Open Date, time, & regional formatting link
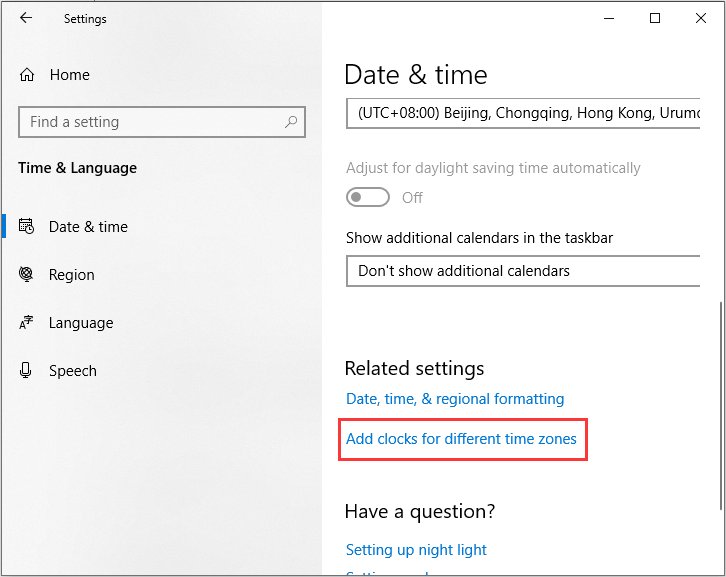This screenshot has height=577, width=726. (455, 399)
